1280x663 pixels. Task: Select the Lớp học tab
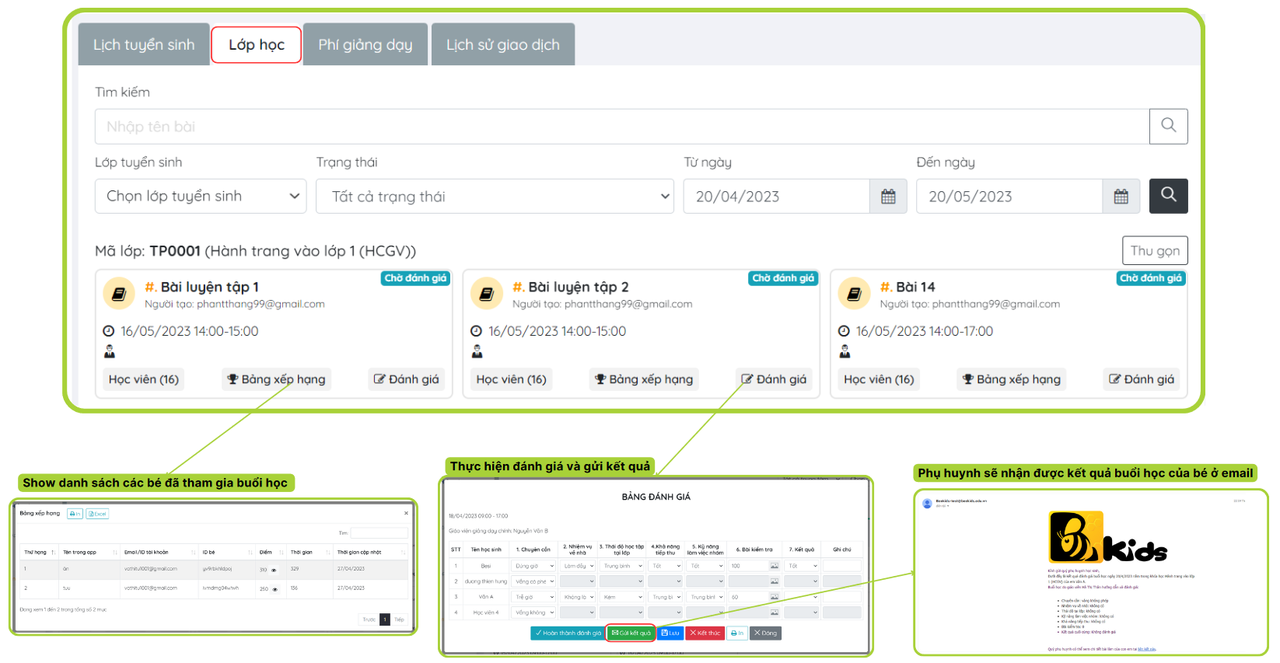[256, 45]
